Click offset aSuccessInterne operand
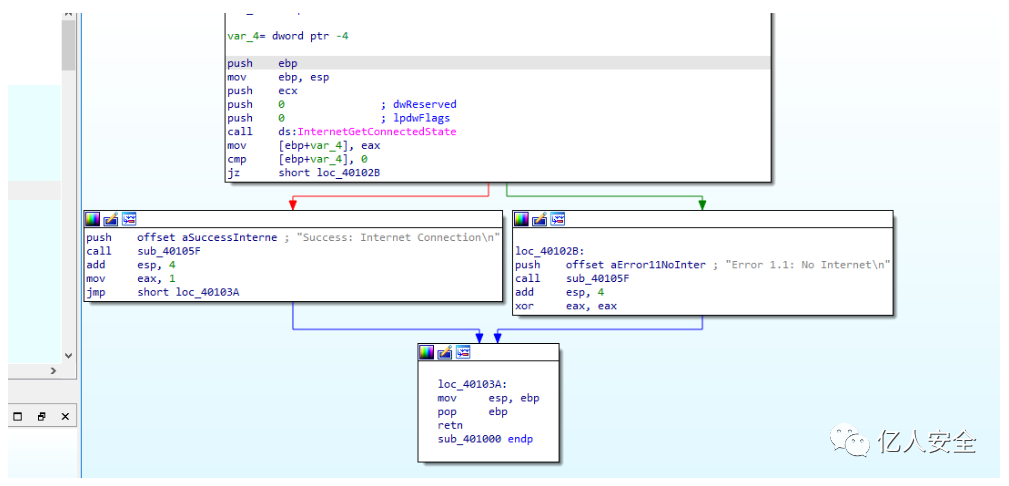 tap(207, 238)
